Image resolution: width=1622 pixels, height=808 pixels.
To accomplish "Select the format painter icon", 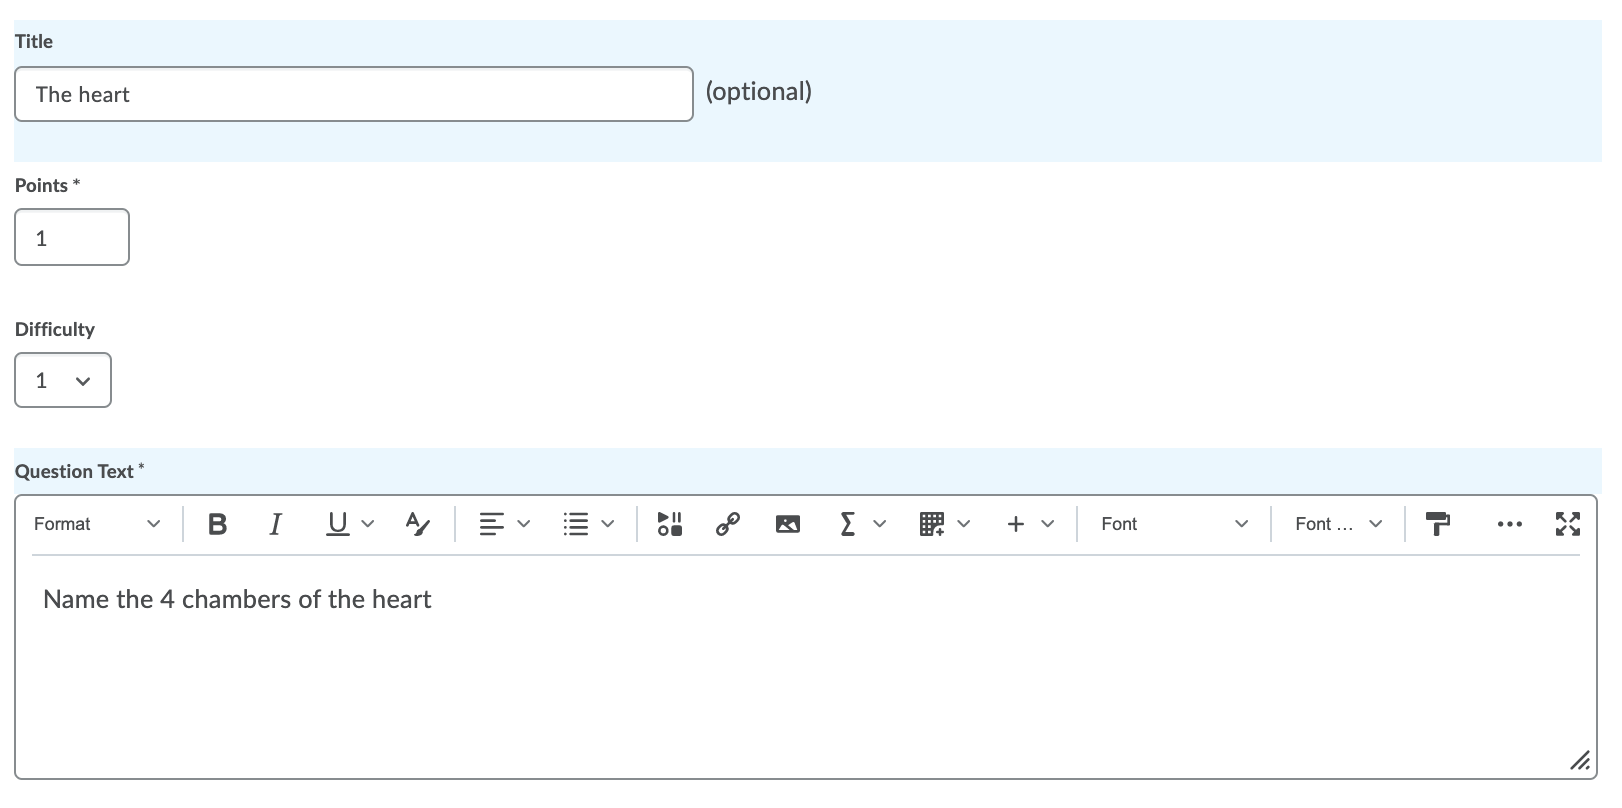I will [x=1437, y=524].
